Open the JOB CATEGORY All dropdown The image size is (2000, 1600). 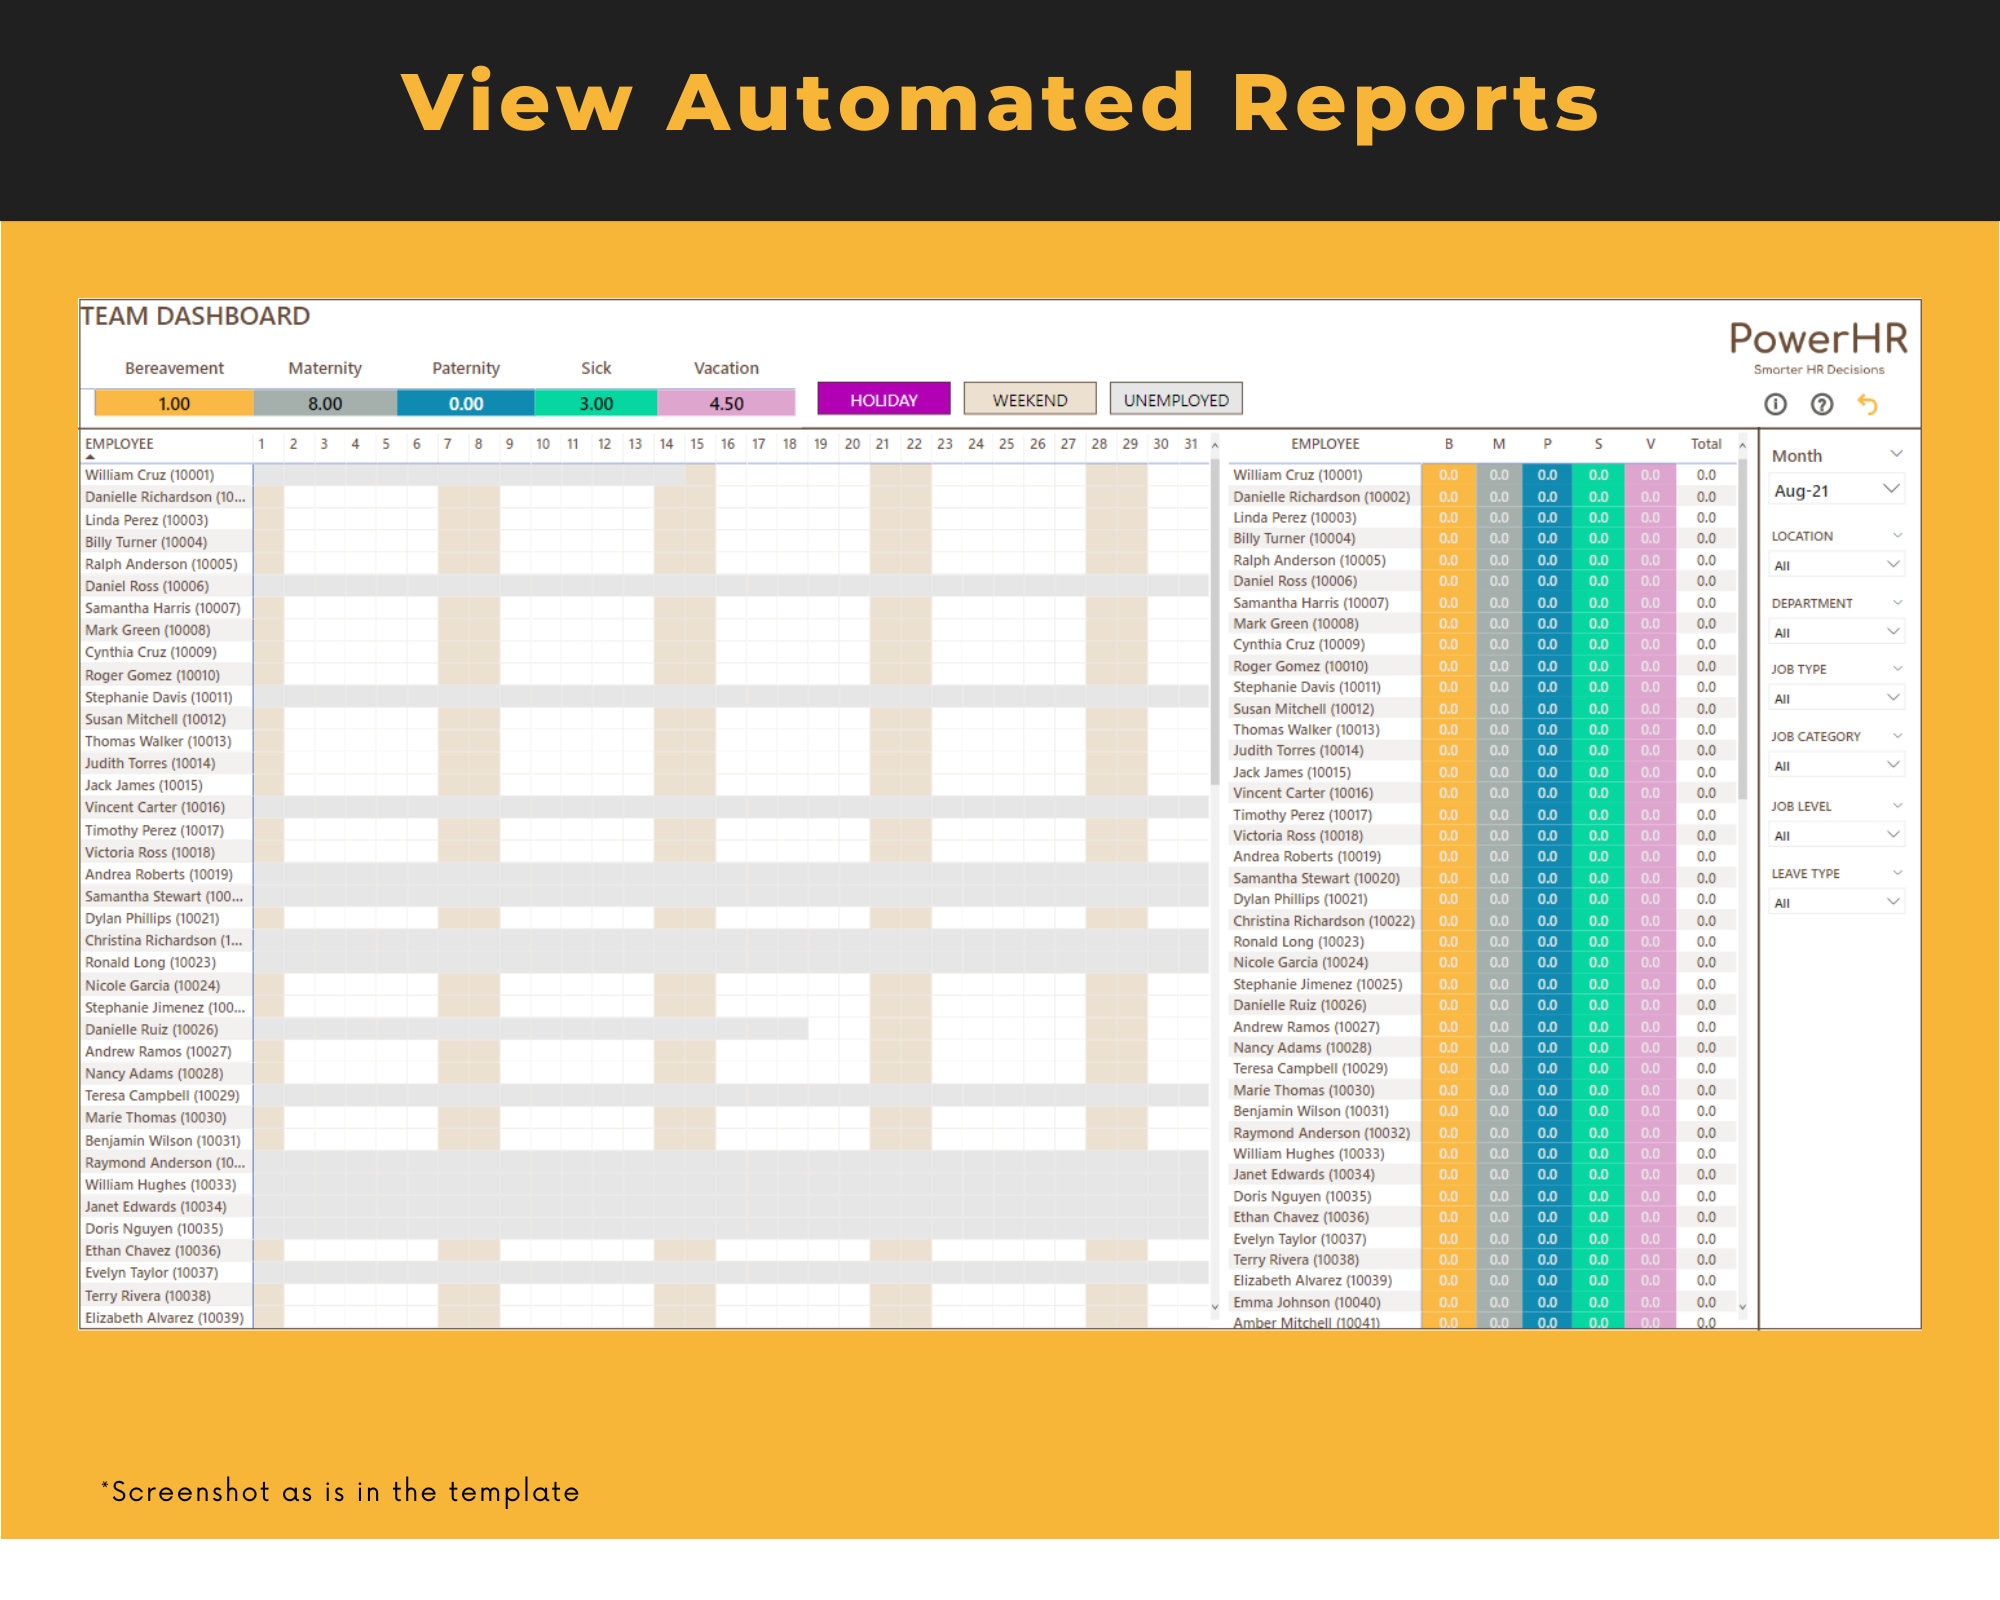coord(1835,765)
